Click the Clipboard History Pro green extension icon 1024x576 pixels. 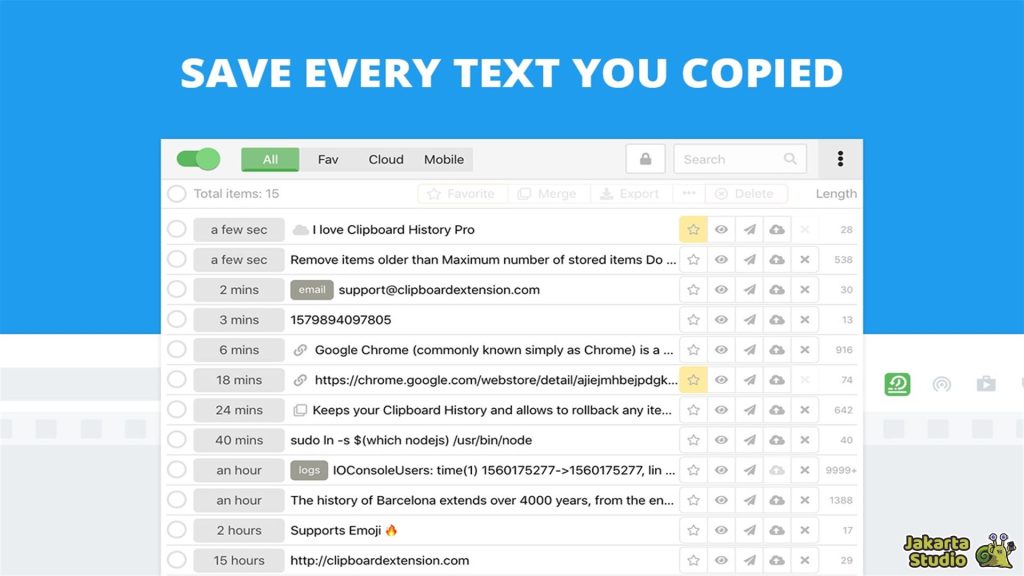click(897, 384)
